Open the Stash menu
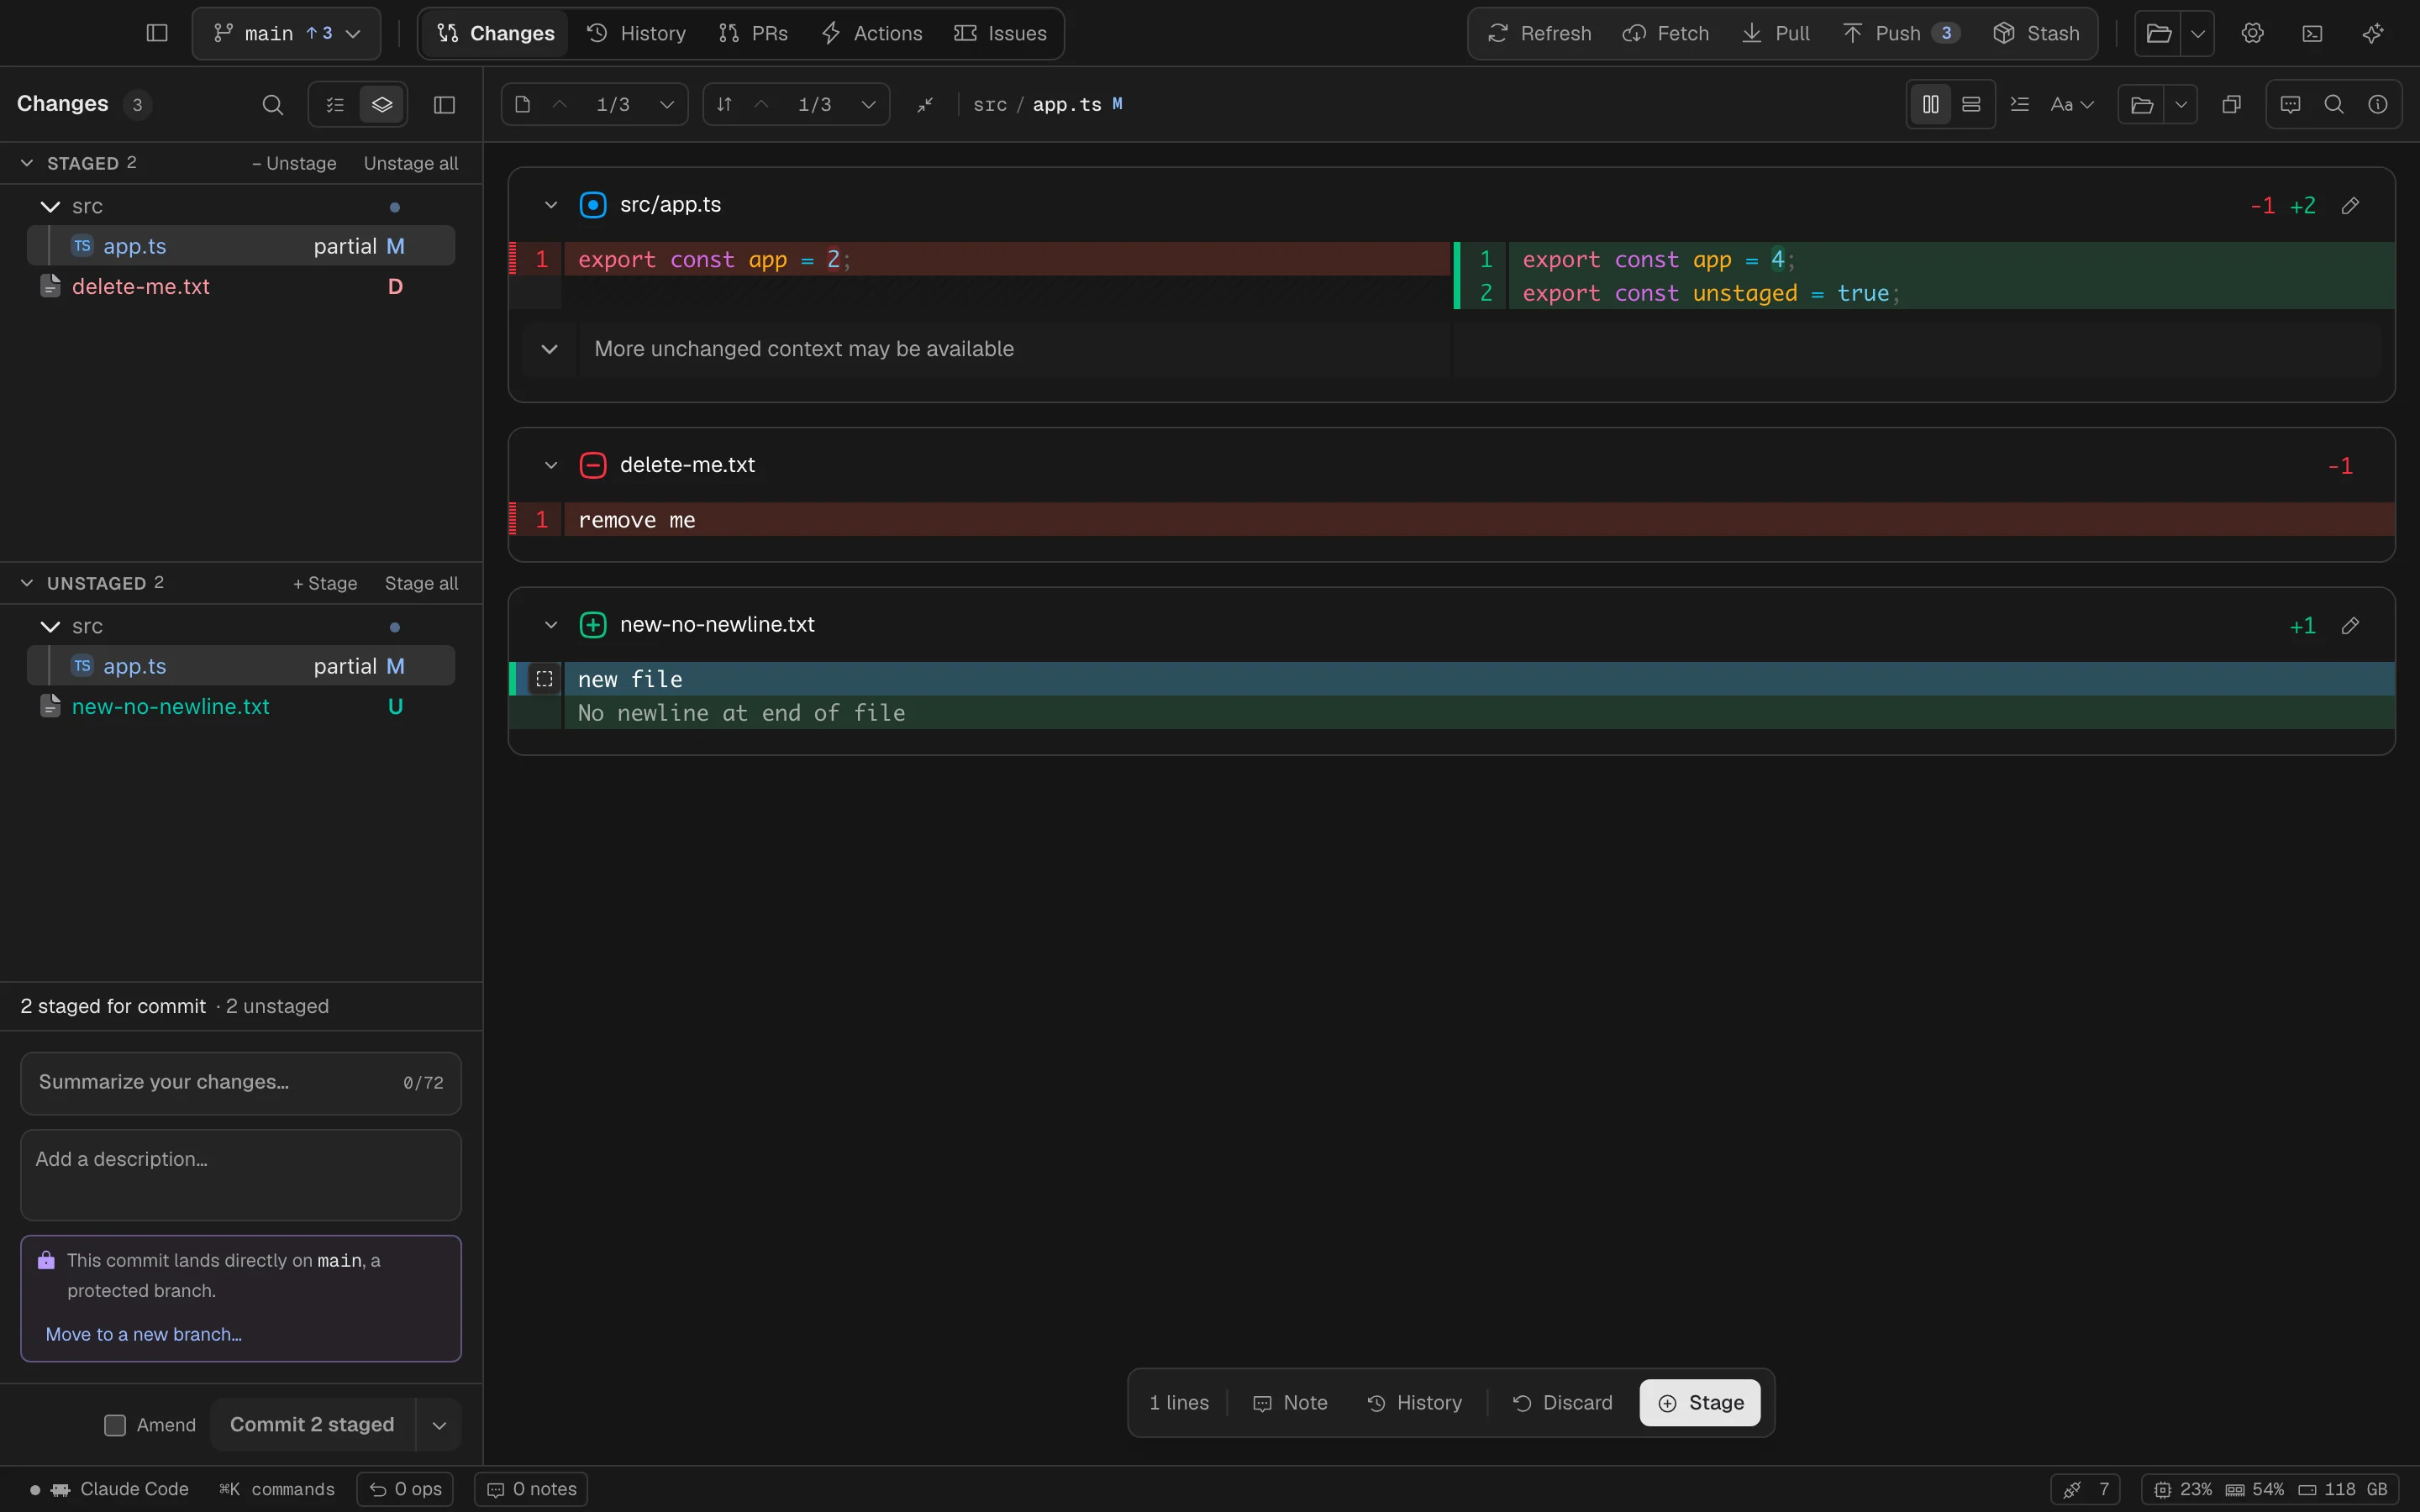Screen dimensions: 2420x1512 click(x=2037, y=33)
